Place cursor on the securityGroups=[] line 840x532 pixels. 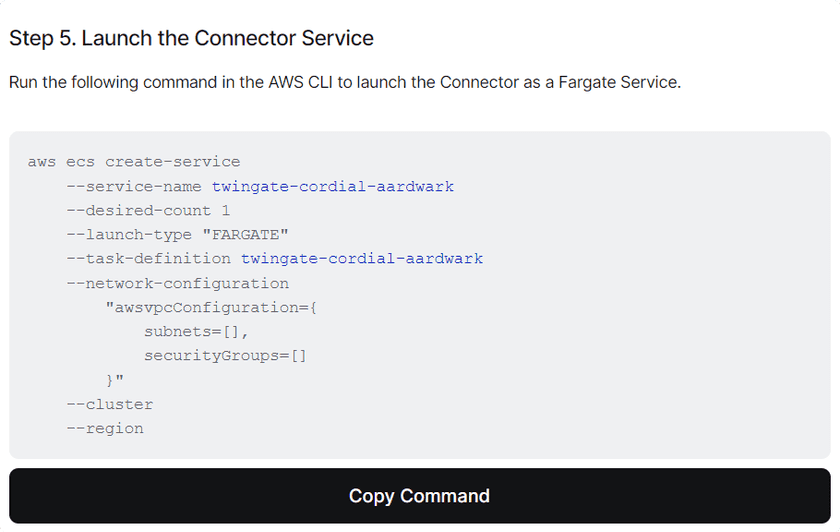coord(225,356)
